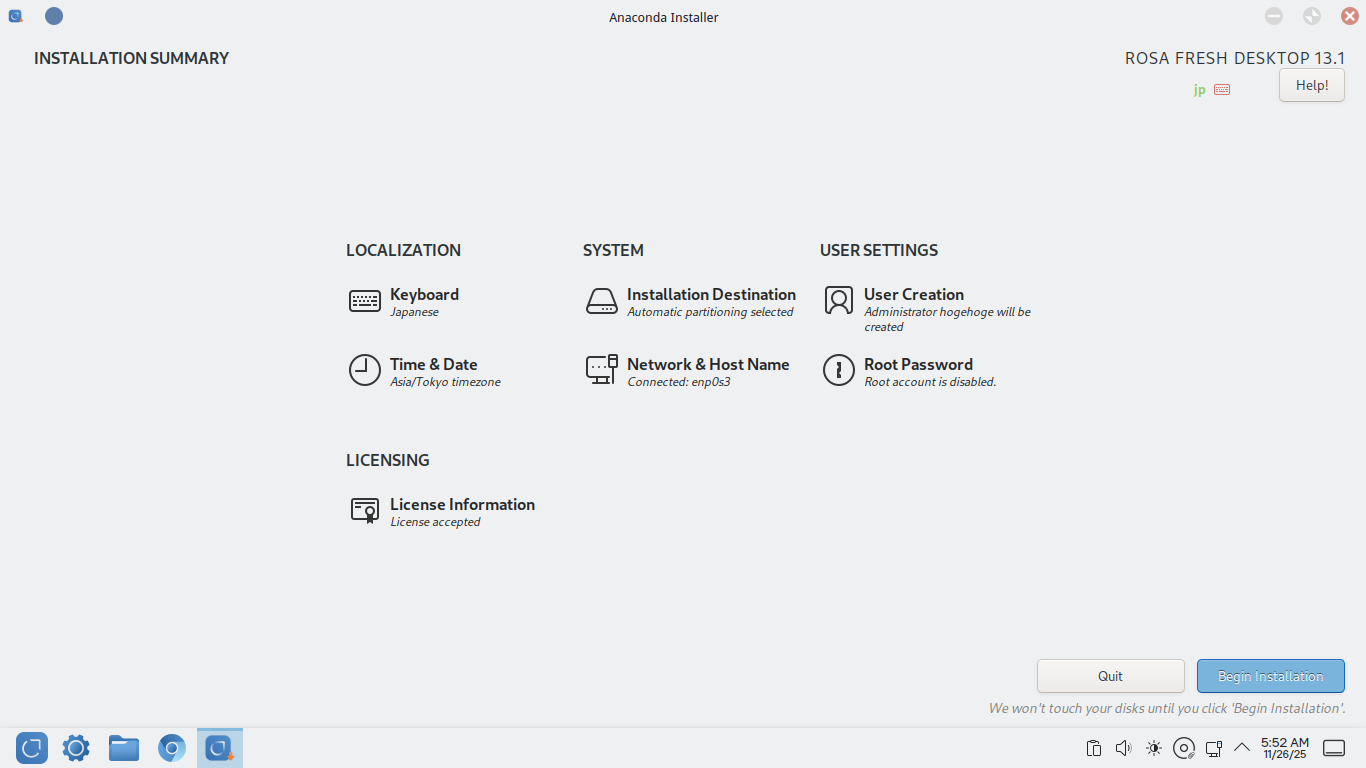Open the brightness tray icon
1366x768 pixels.
tap(1154, 748)
